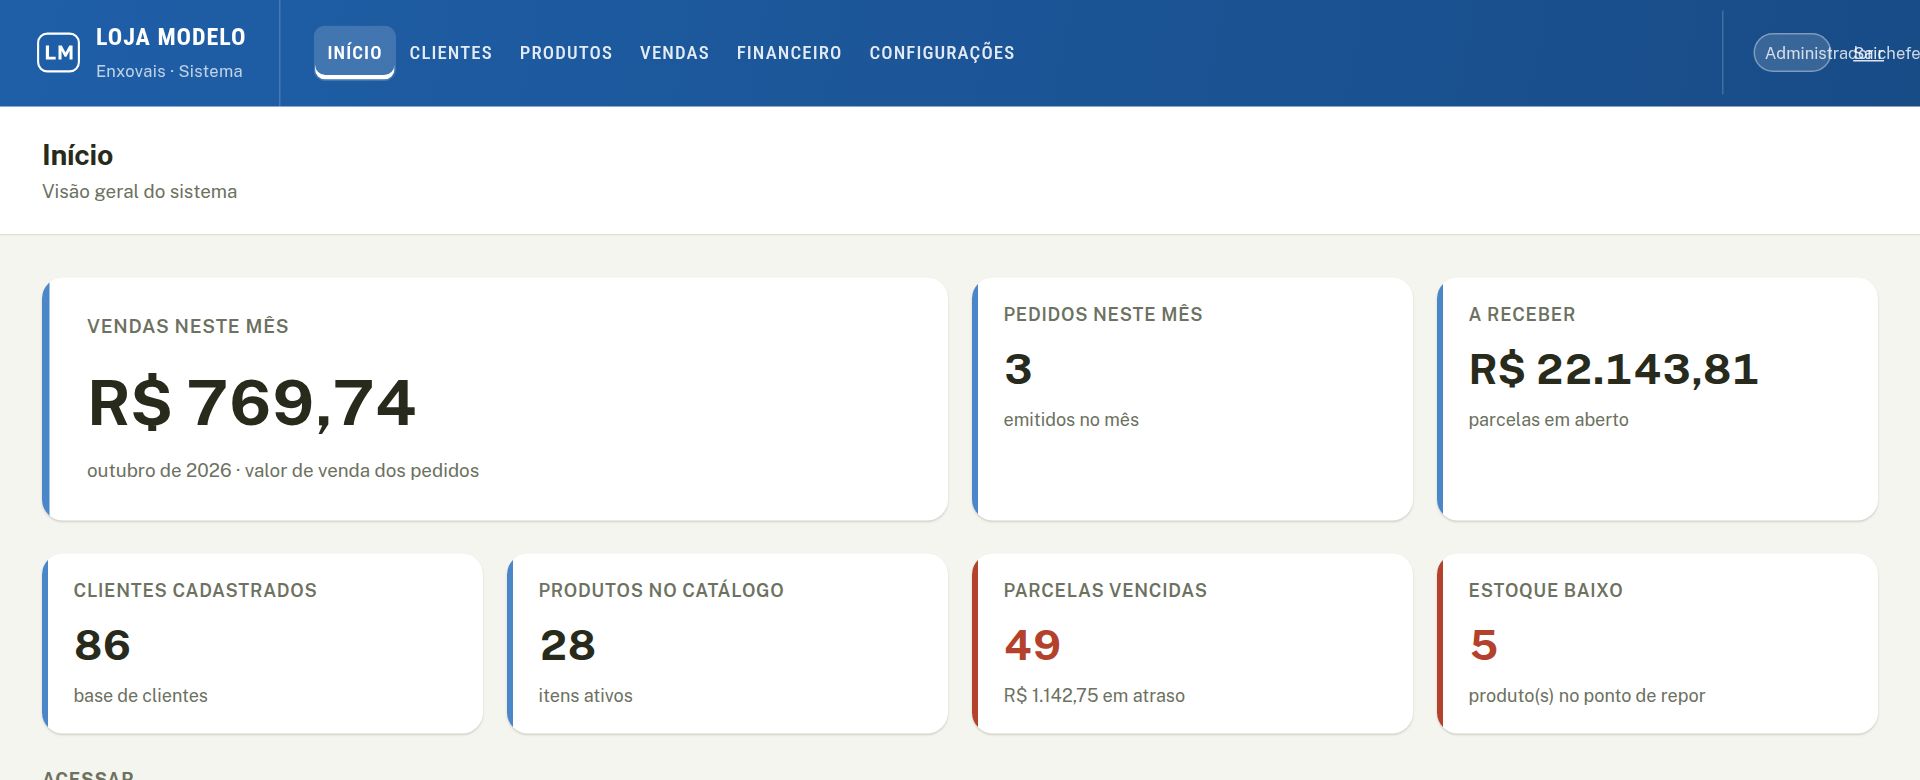
Task: Click the red 5 low stock number
Action: [x=1483, y=645]
